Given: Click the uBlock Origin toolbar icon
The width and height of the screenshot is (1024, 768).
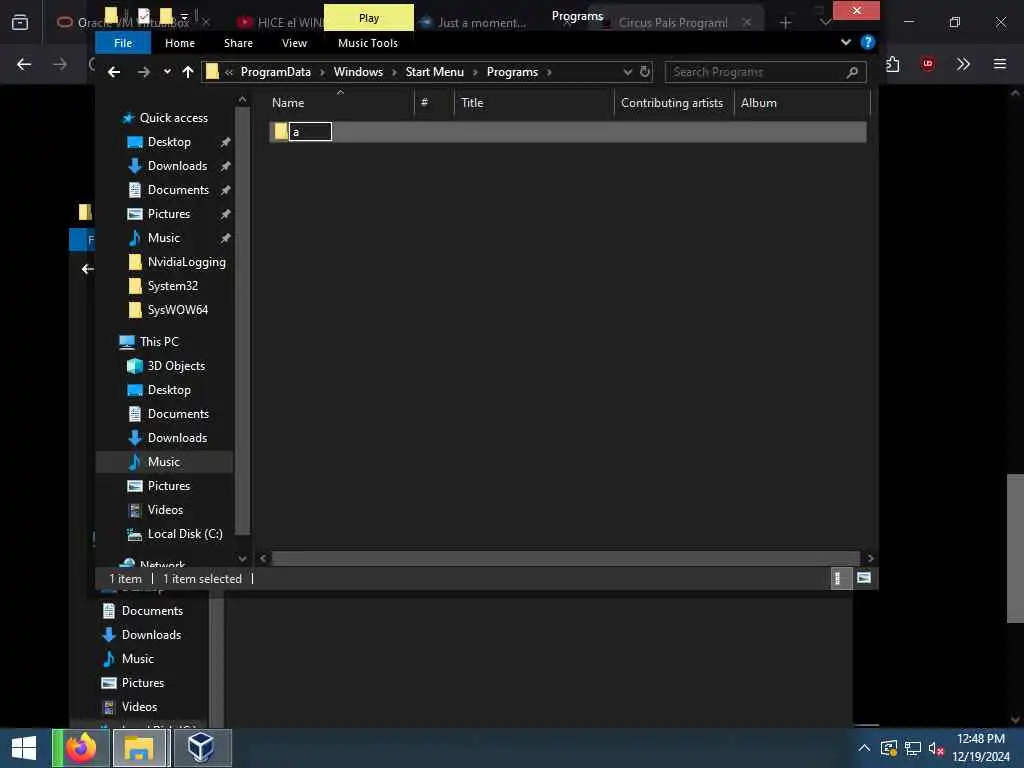Looking at the screenshot, I should [x=927, y=64].
